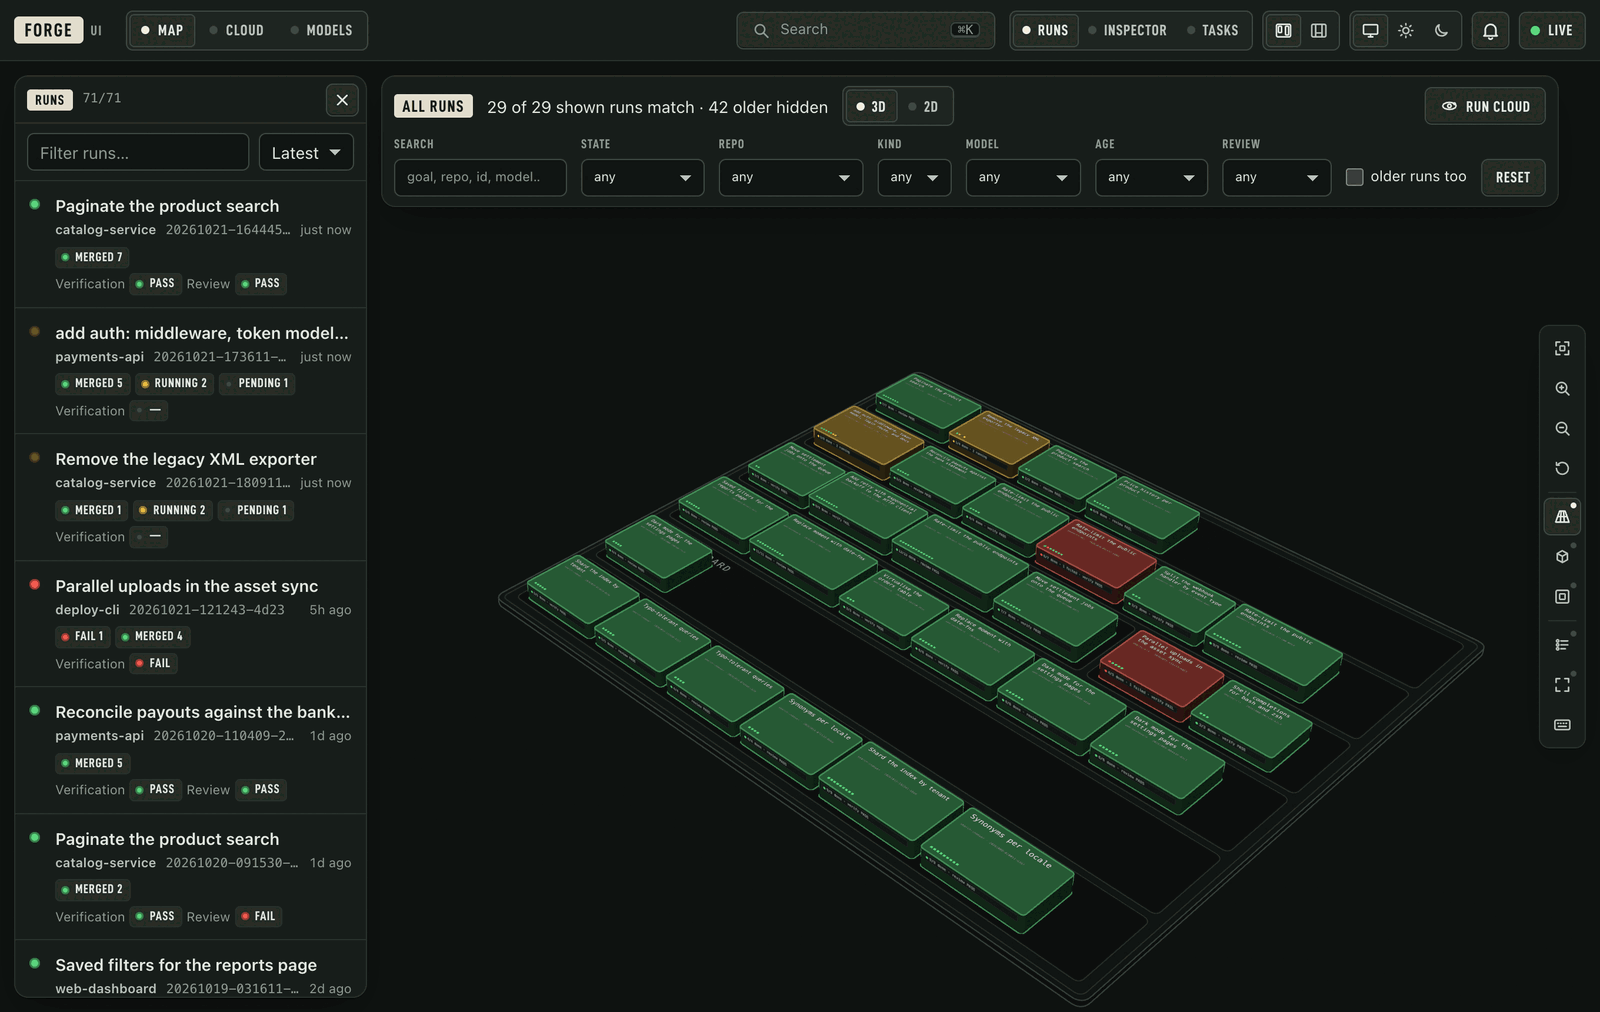1600x1012 pixels.
Task: Click the fit-to-view focus icon
Action: pos(1562,348)
